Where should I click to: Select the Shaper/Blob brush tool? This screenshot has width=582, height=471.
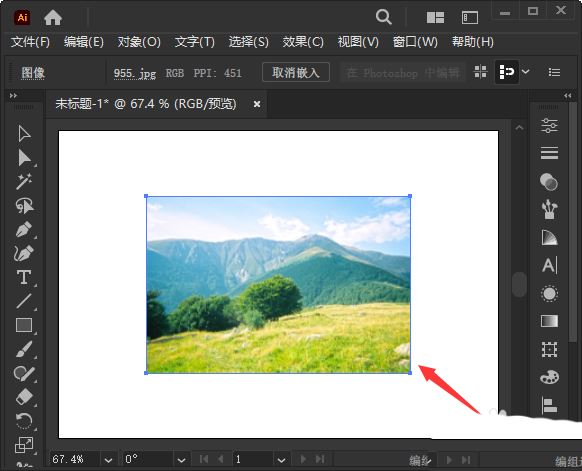pos(24,373)
